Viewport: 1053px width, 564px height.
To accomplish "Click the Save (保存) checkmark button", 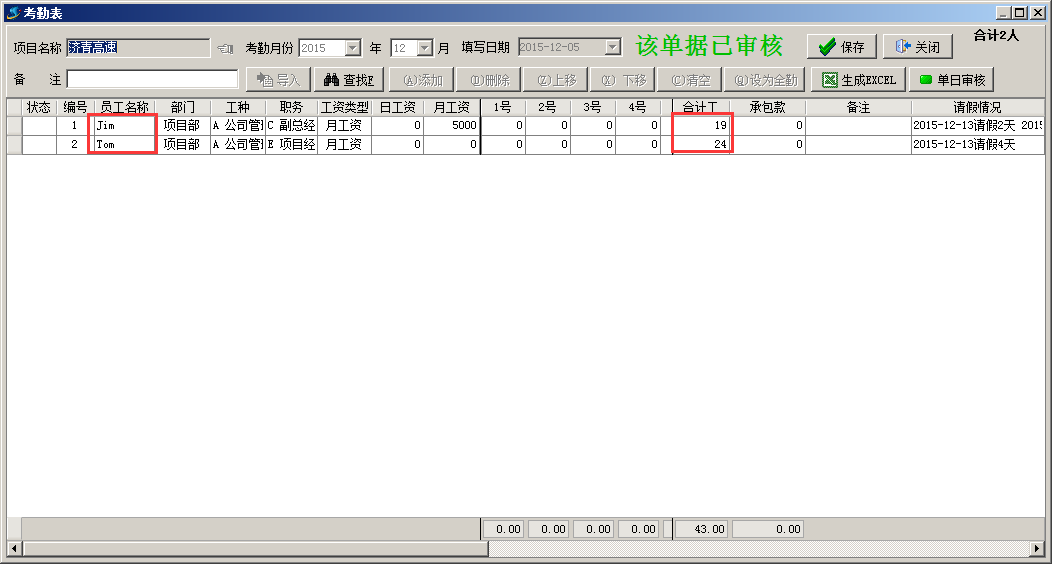I will coord(841,47).
